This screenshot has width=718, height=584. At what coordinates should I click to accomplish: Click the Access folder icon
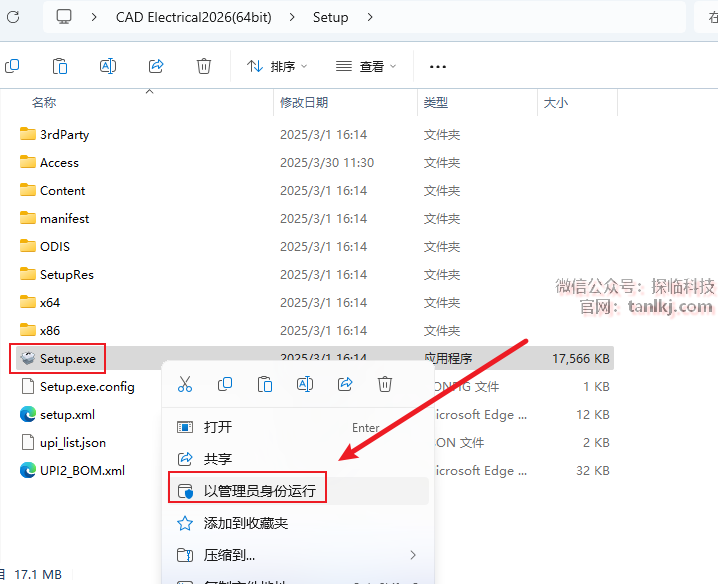(x=27, y=162)
